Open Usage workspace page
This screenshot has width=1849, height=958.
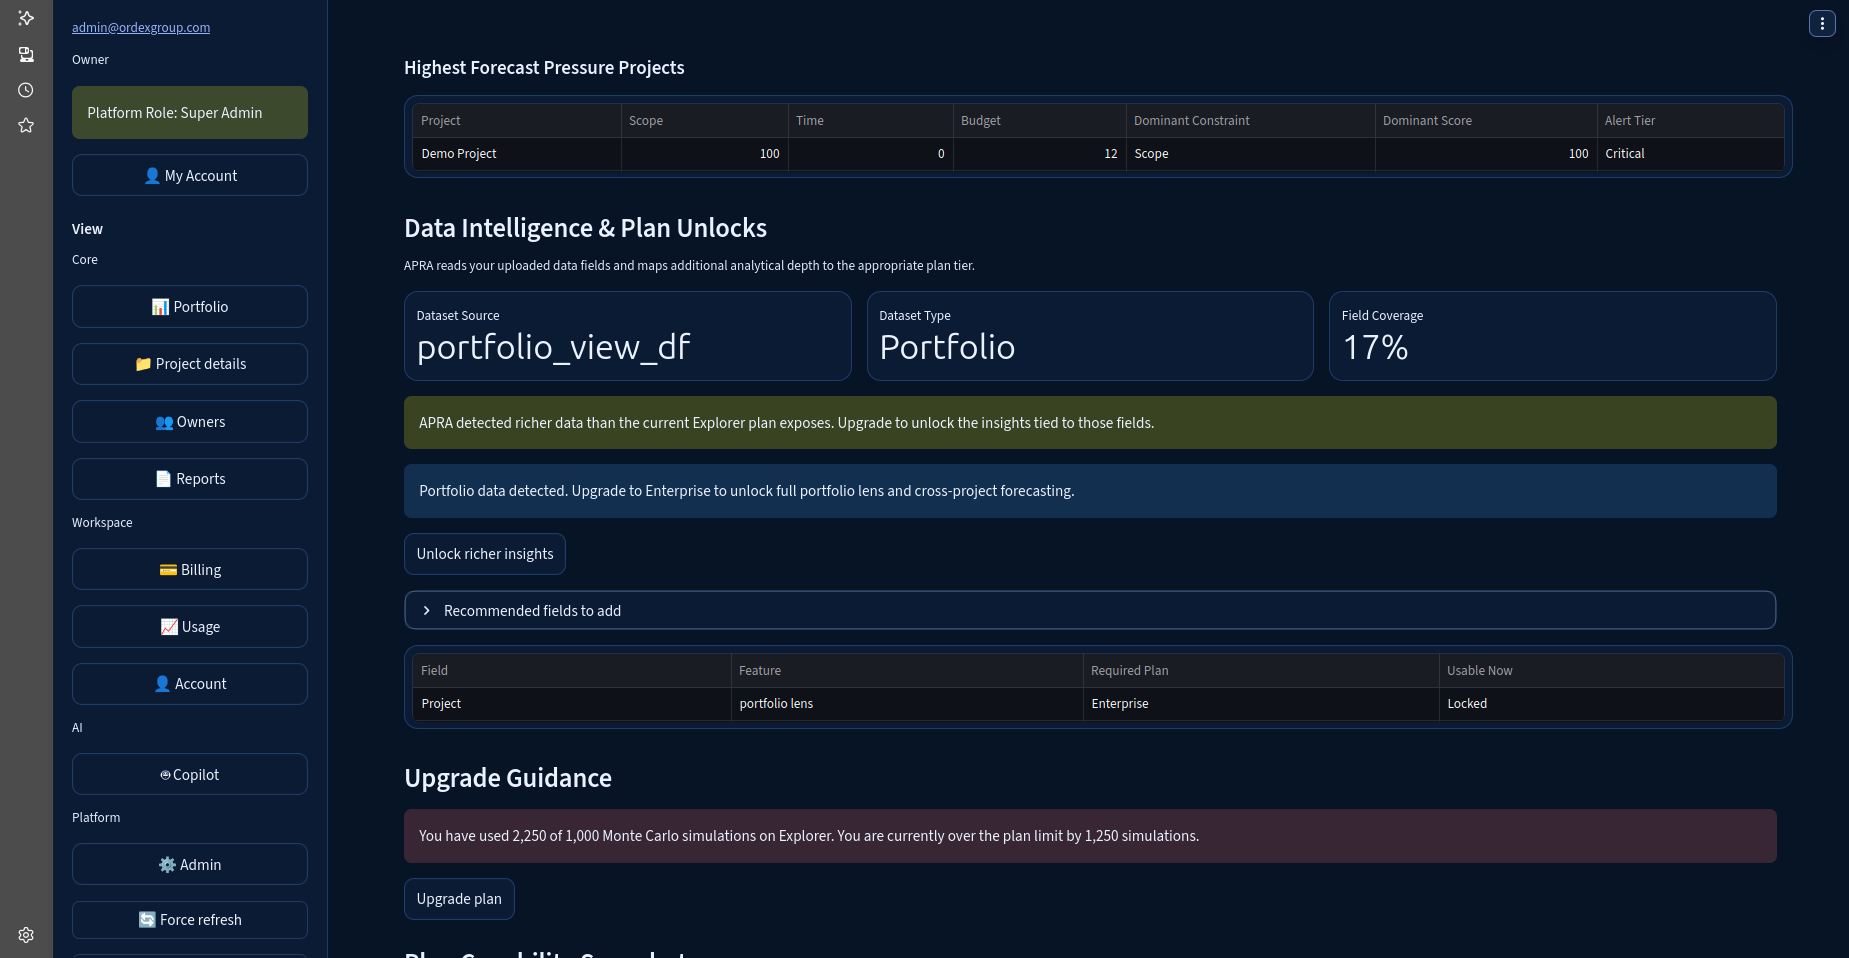pyautogui.click(x=190, y=626)
